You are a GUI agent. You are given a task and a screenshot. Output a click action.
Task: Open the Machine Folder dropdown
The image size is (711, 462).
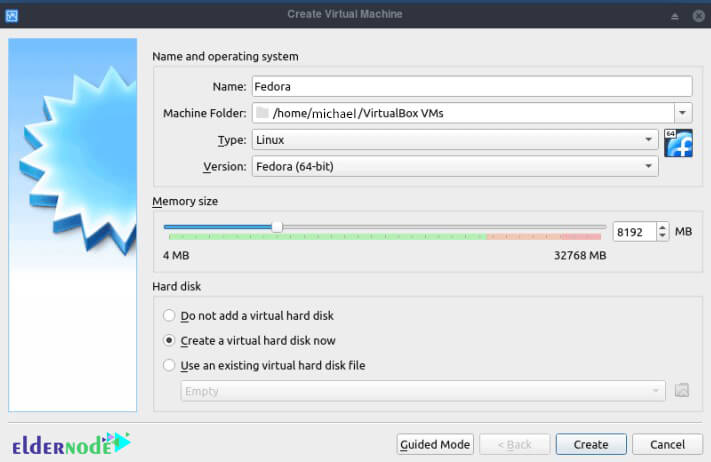(682, 113)
